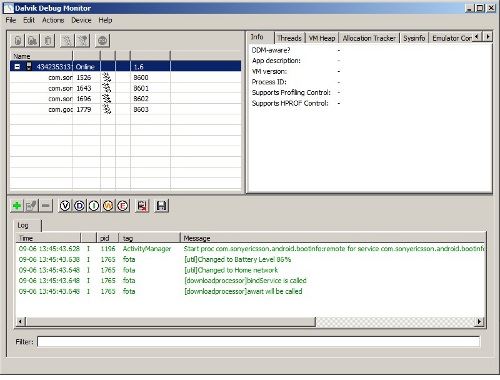Select the 'bindService is called' log line
This screenshot has height=380, width=500.
[x=250, y=281]
